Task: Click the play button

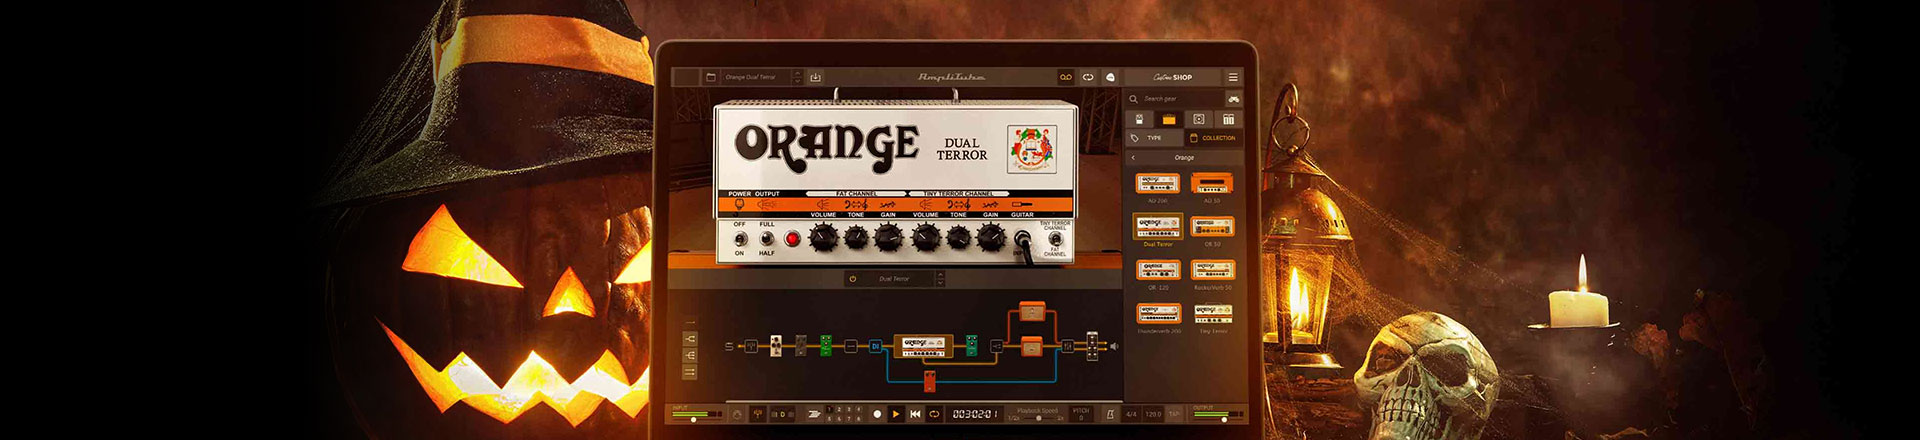Action: 896,414
